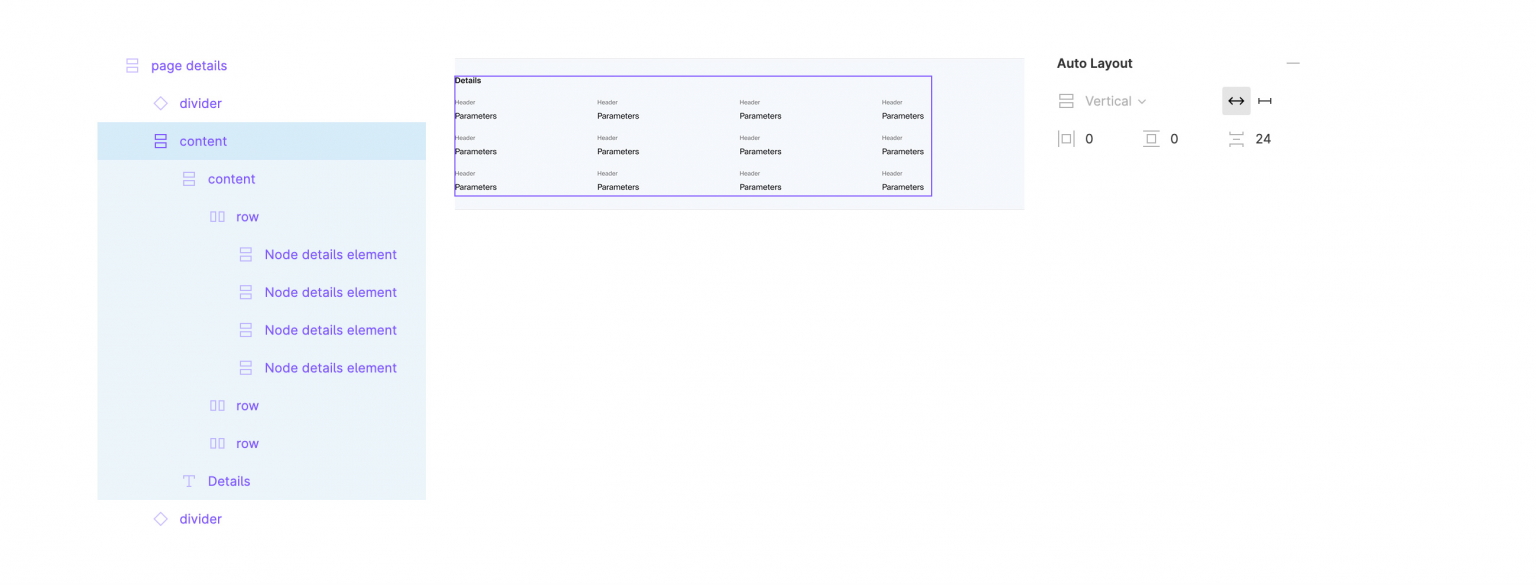
Task: Edit horizontal padding value field
Action: click(1089, 139)
